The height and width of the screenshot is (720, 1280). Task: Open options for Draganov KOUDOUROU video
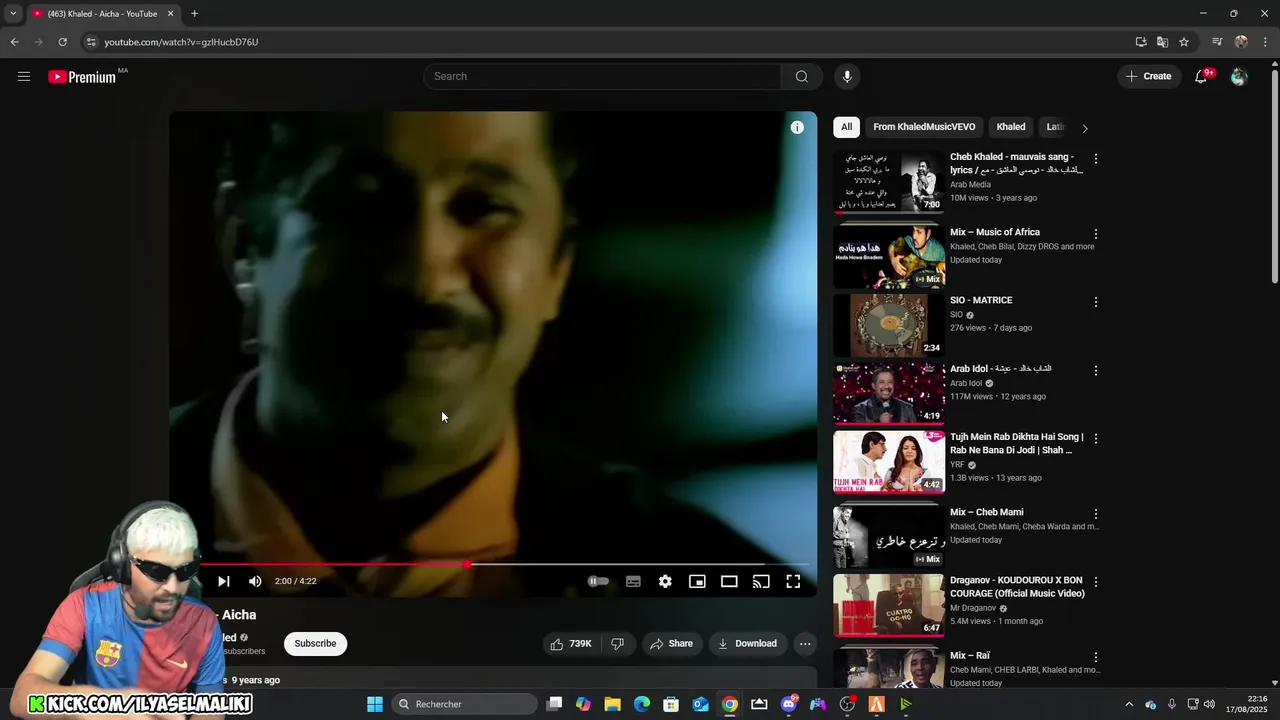click(x=1096, y=582)
